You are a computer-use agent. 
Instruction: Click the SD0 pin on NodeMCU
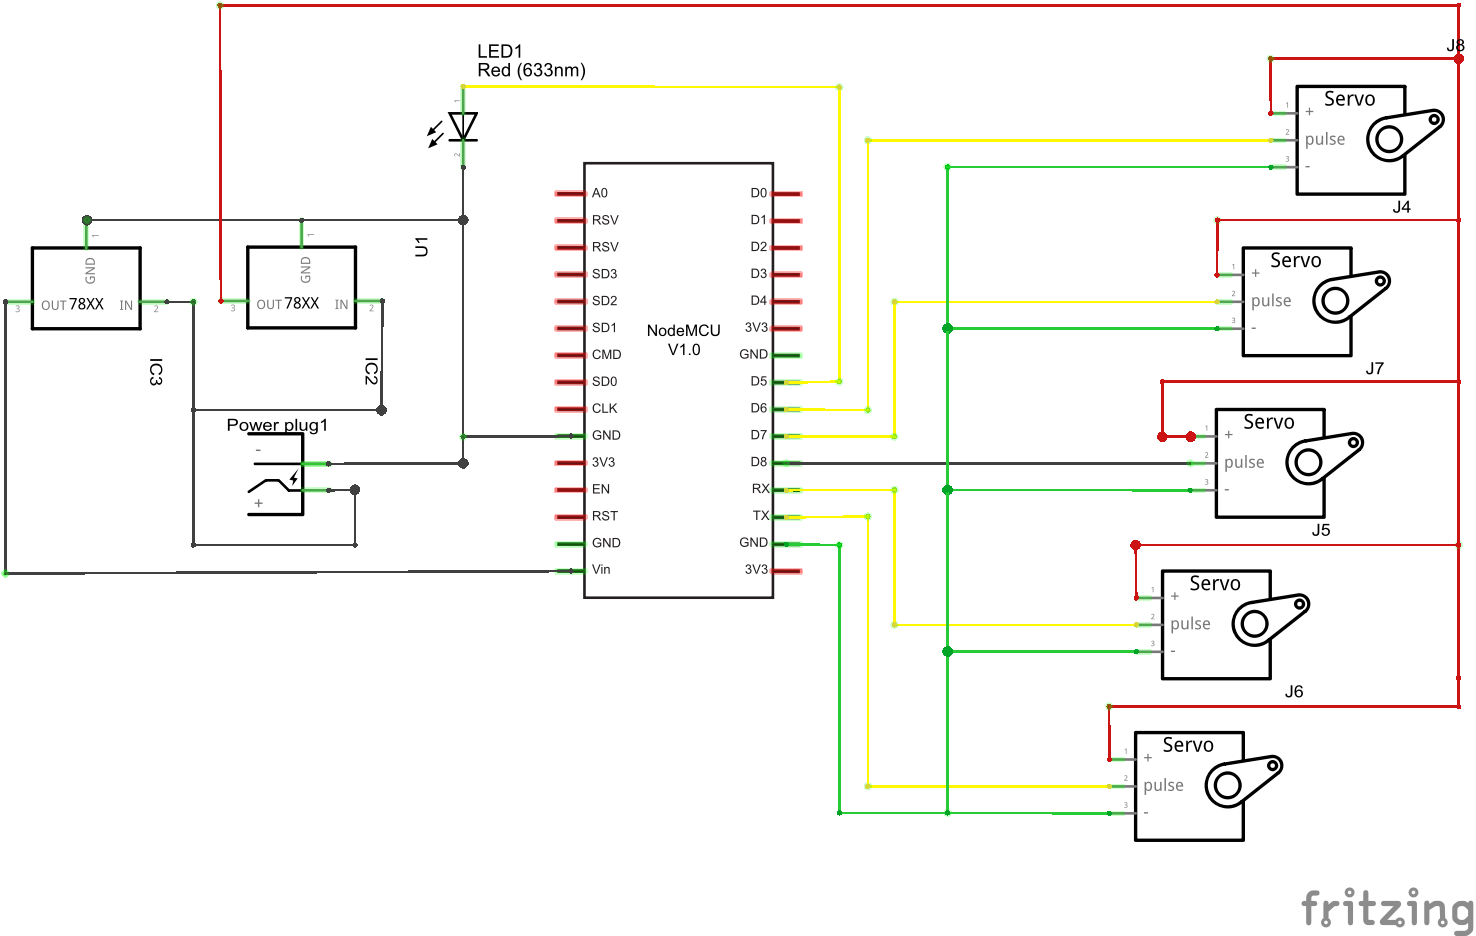click(x=570, y=382)
